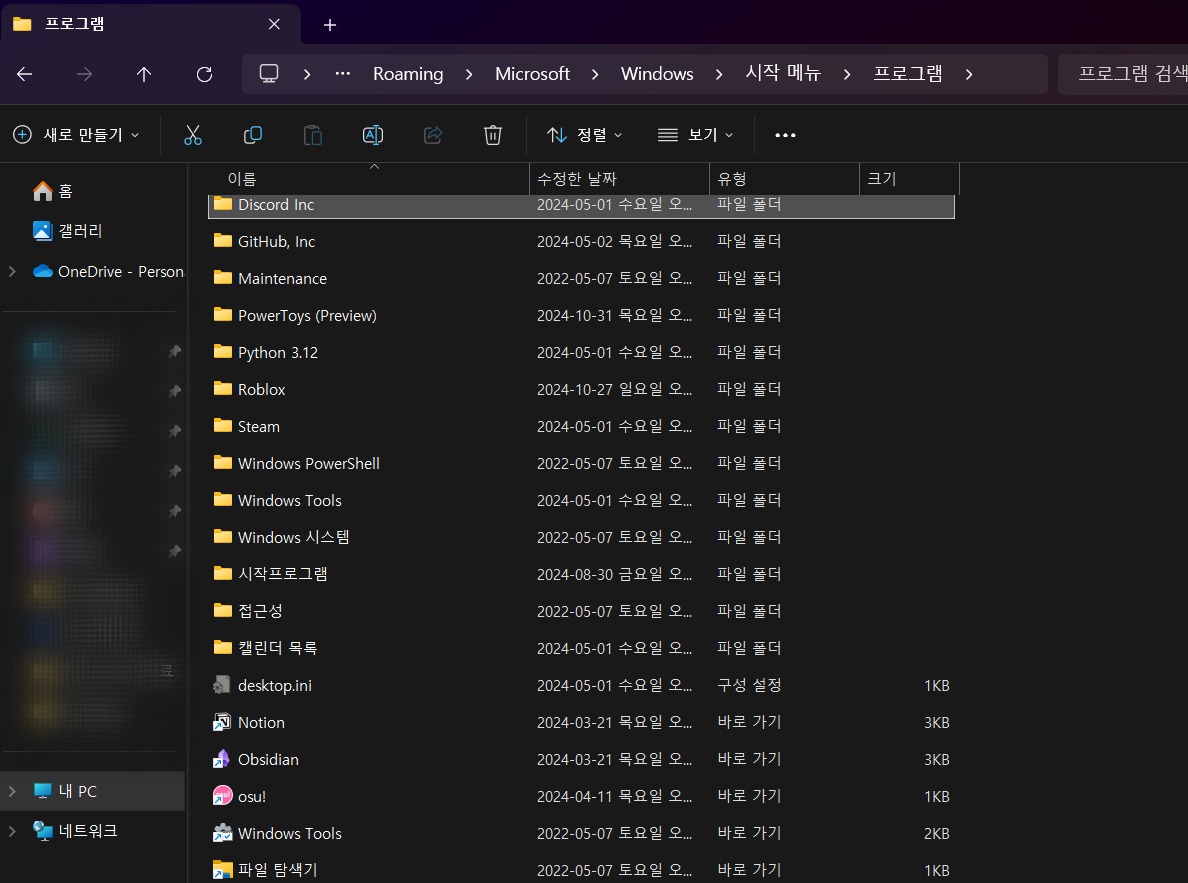This screenshot has width=1188, height=883.
Task: Click the Obsidian shortcut icon
Action: tap(222, 759)
